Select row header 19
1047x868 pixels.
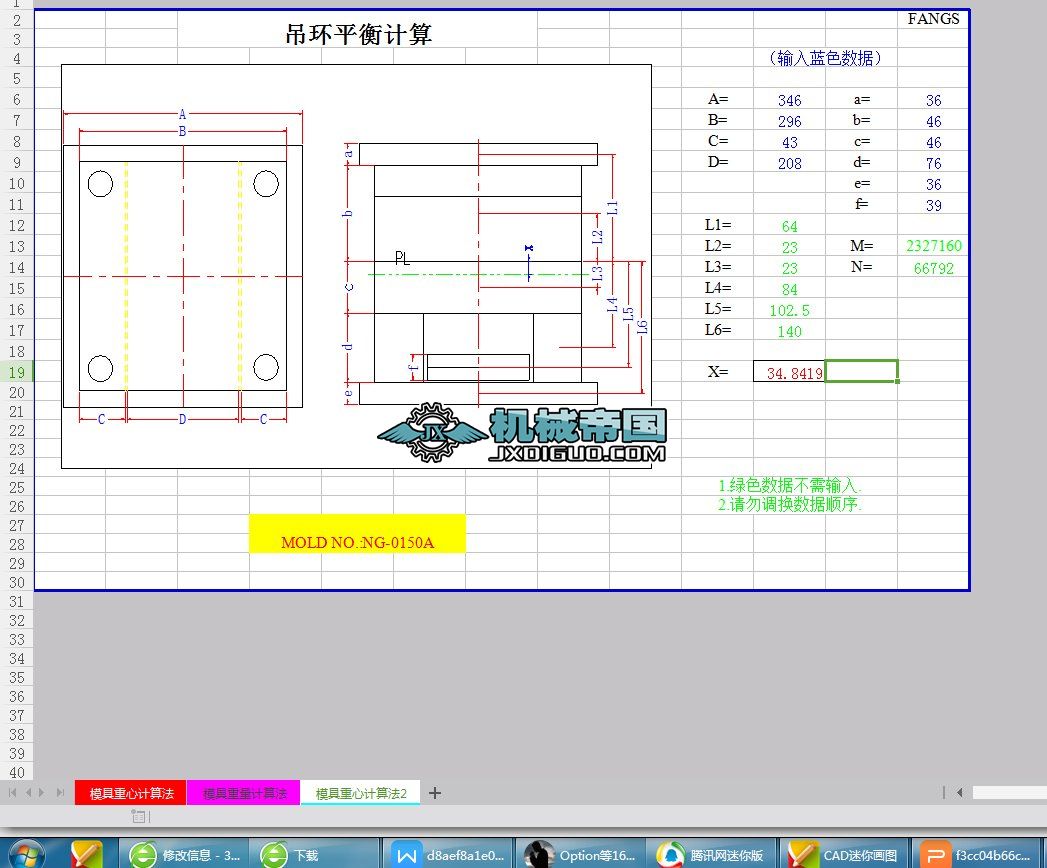click(x=17, y=372)
